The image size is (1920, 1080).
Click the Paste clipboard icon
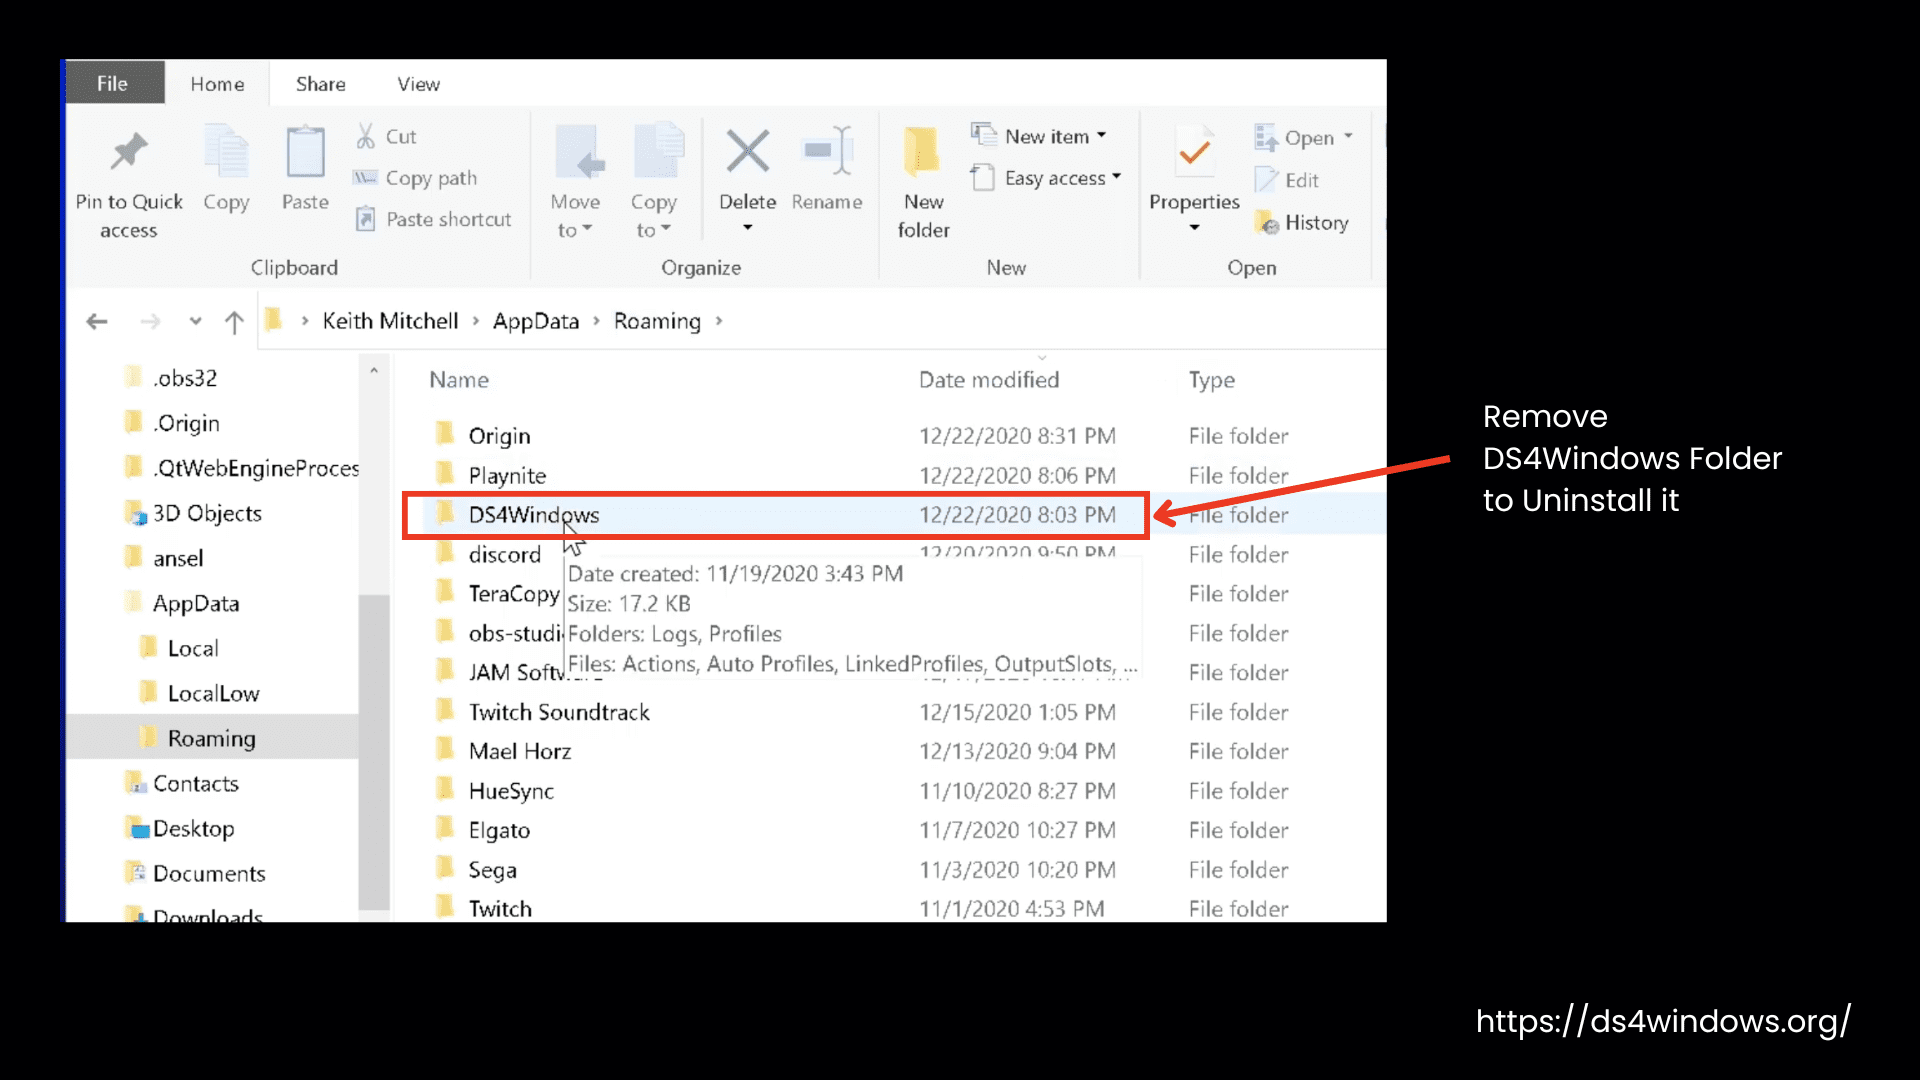[305, 152]
